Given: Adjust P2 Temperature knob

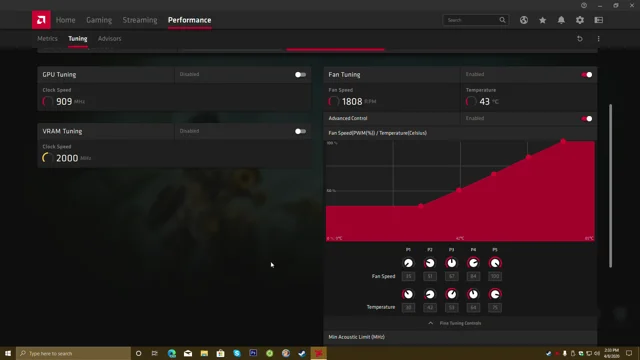Looking at the screenshot, I should pos(430,294).
